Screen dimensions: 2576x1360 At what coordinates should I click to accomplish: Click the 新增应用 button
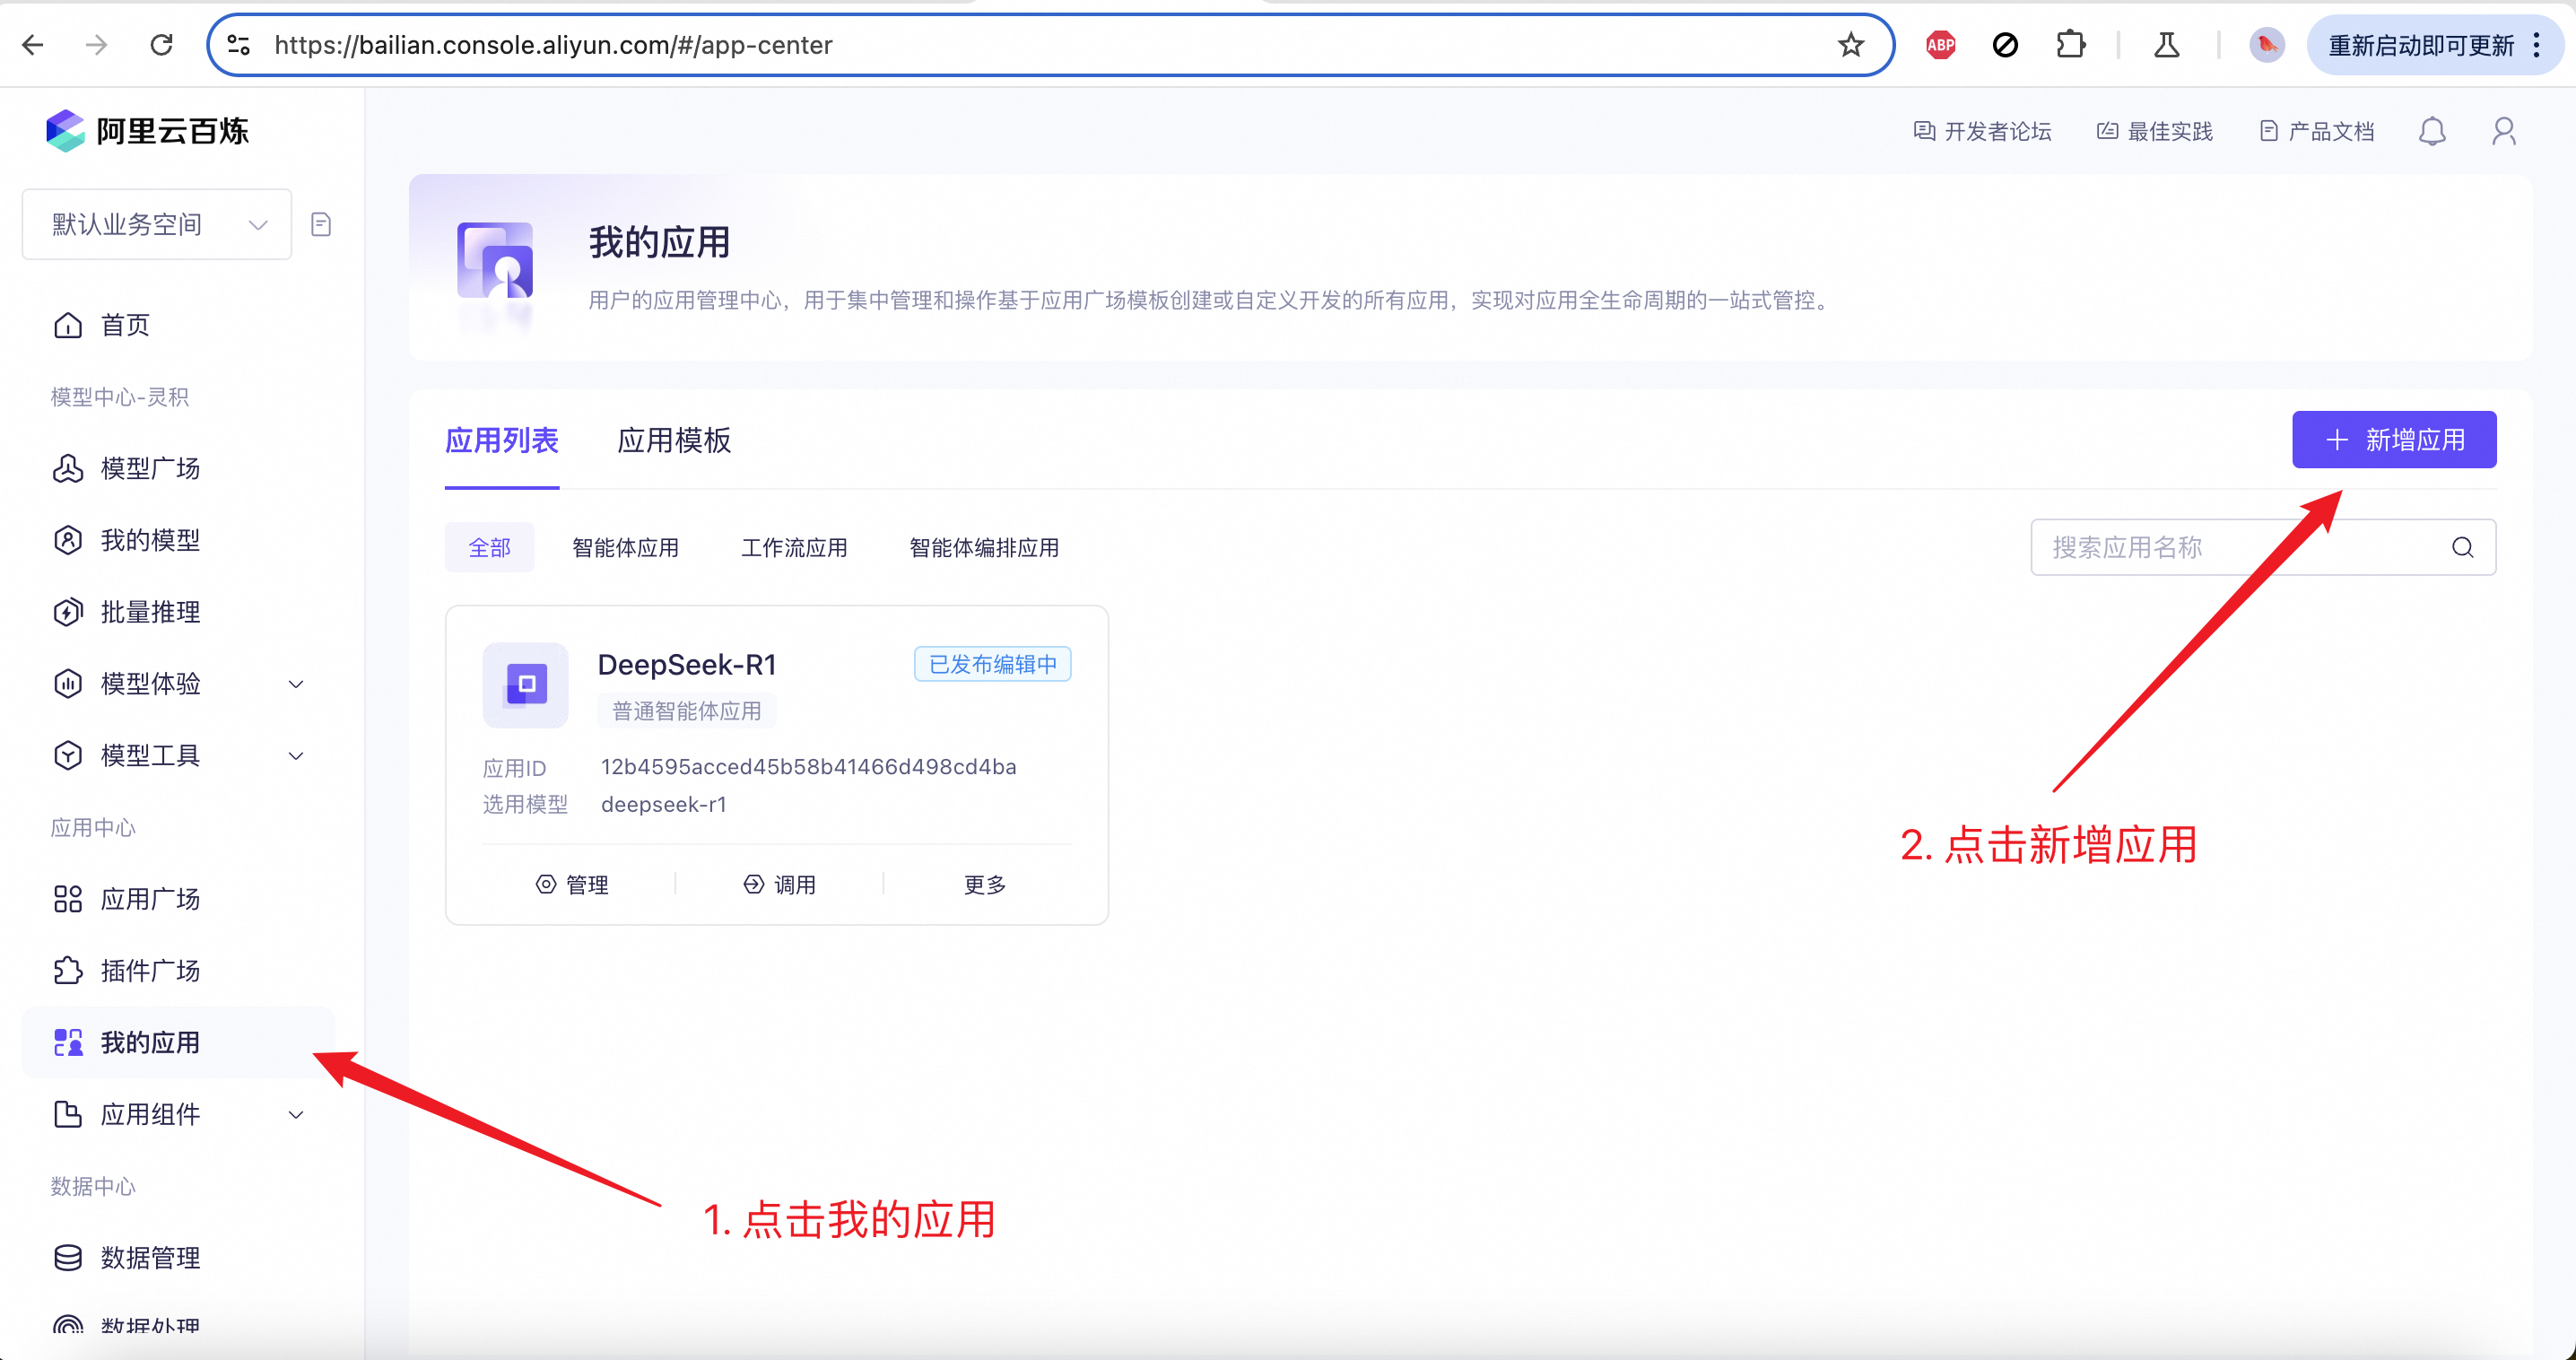click(x=2394, y=440)
